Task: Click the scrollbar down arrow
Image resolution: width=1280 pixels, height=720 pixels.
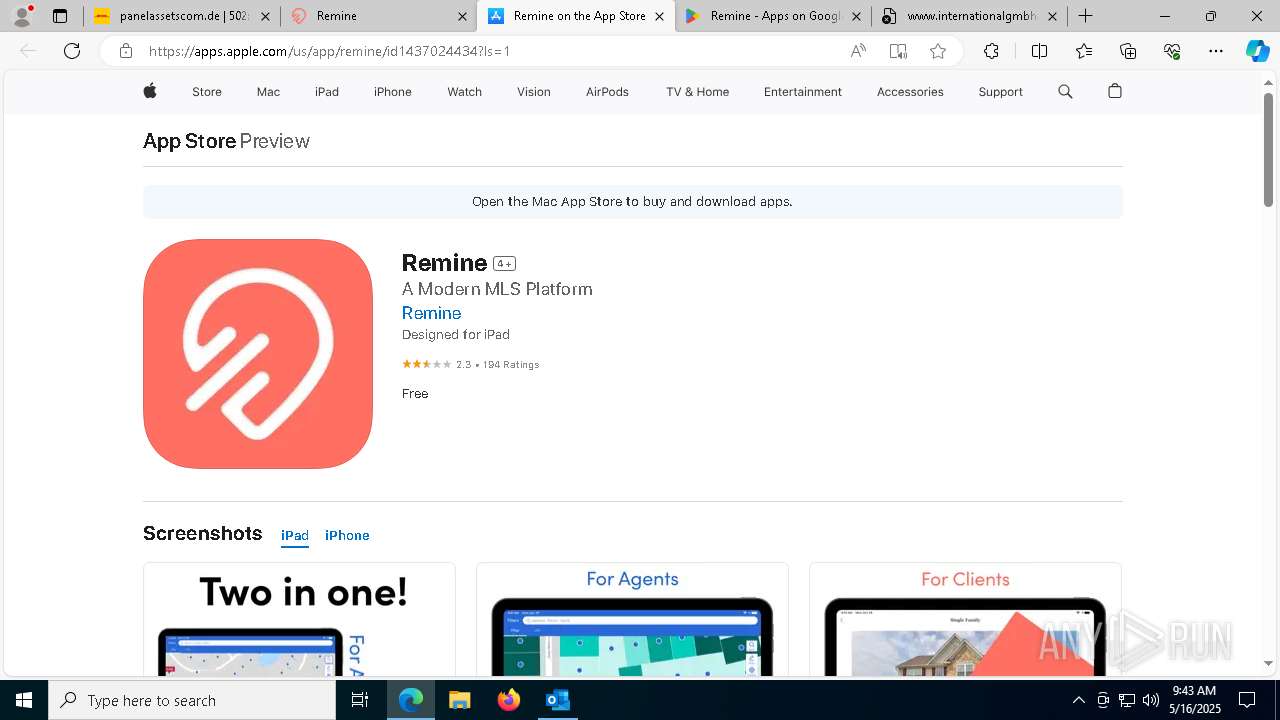Action: pyautogui.click(x=1269, y=663)
